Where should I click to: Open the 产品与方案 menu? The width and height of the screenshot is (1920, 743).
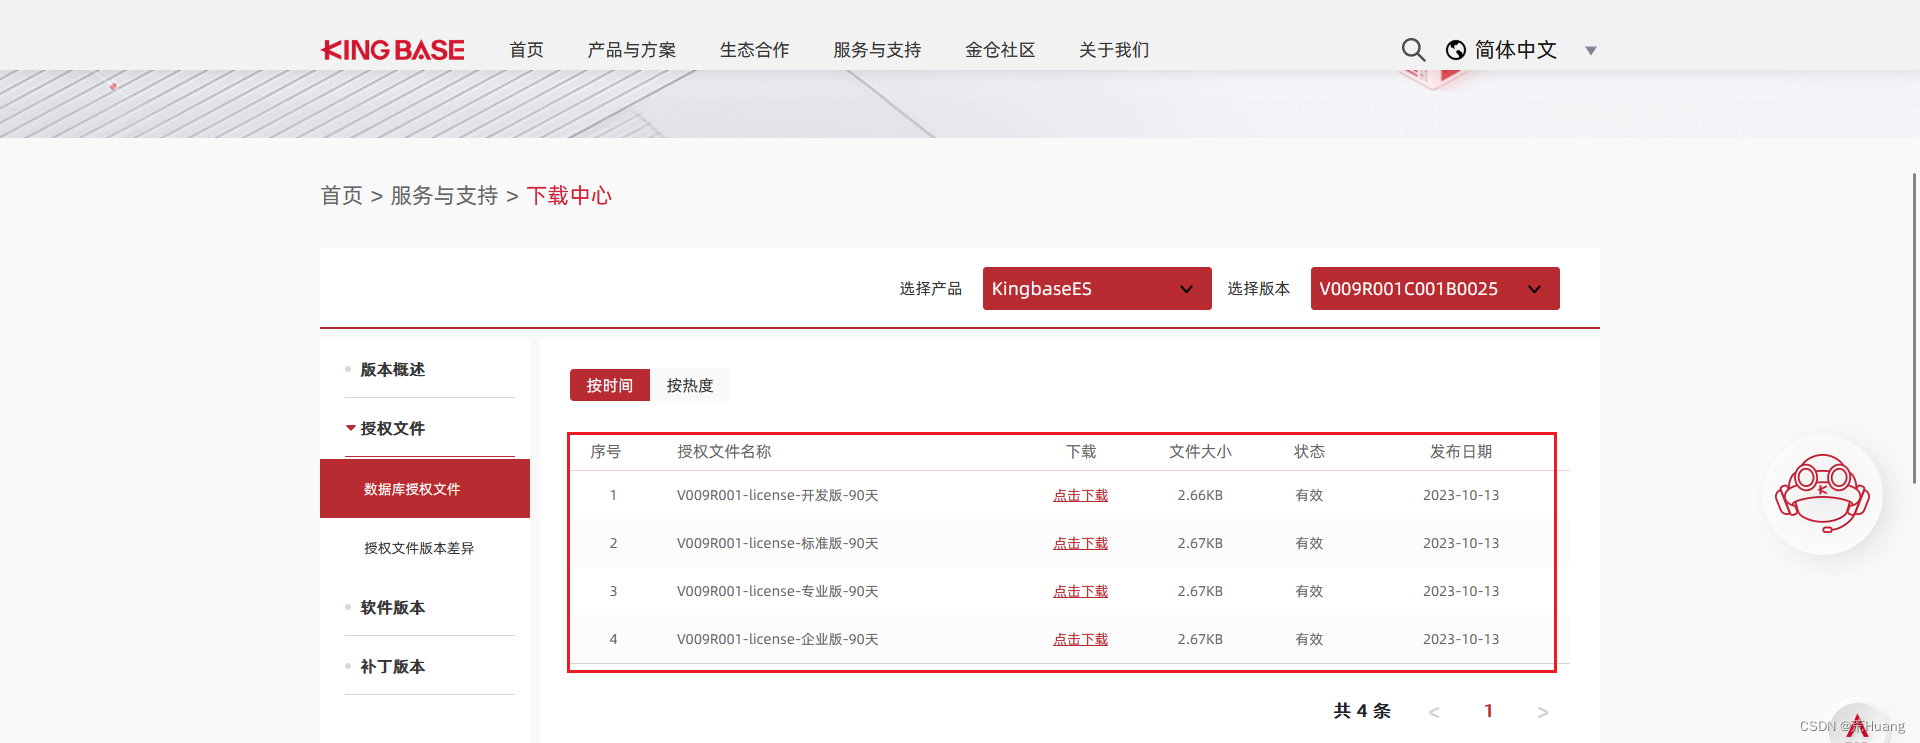(x=632, y=50)
